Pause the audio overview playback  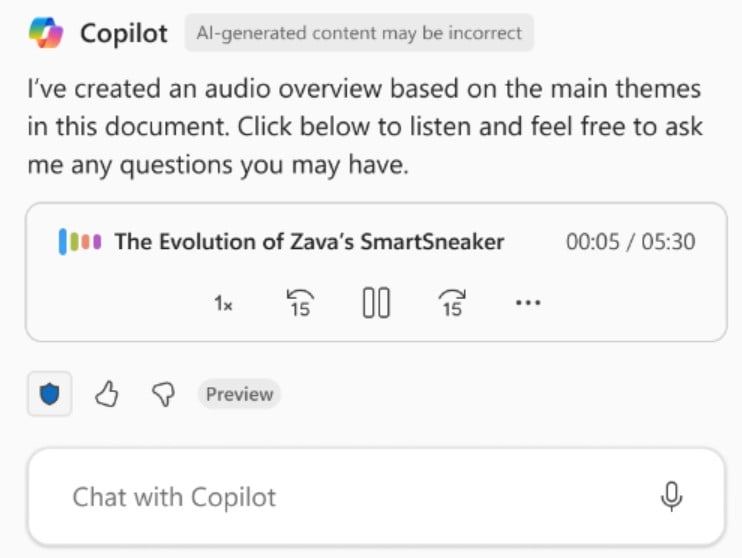click(x=376, y=302)
